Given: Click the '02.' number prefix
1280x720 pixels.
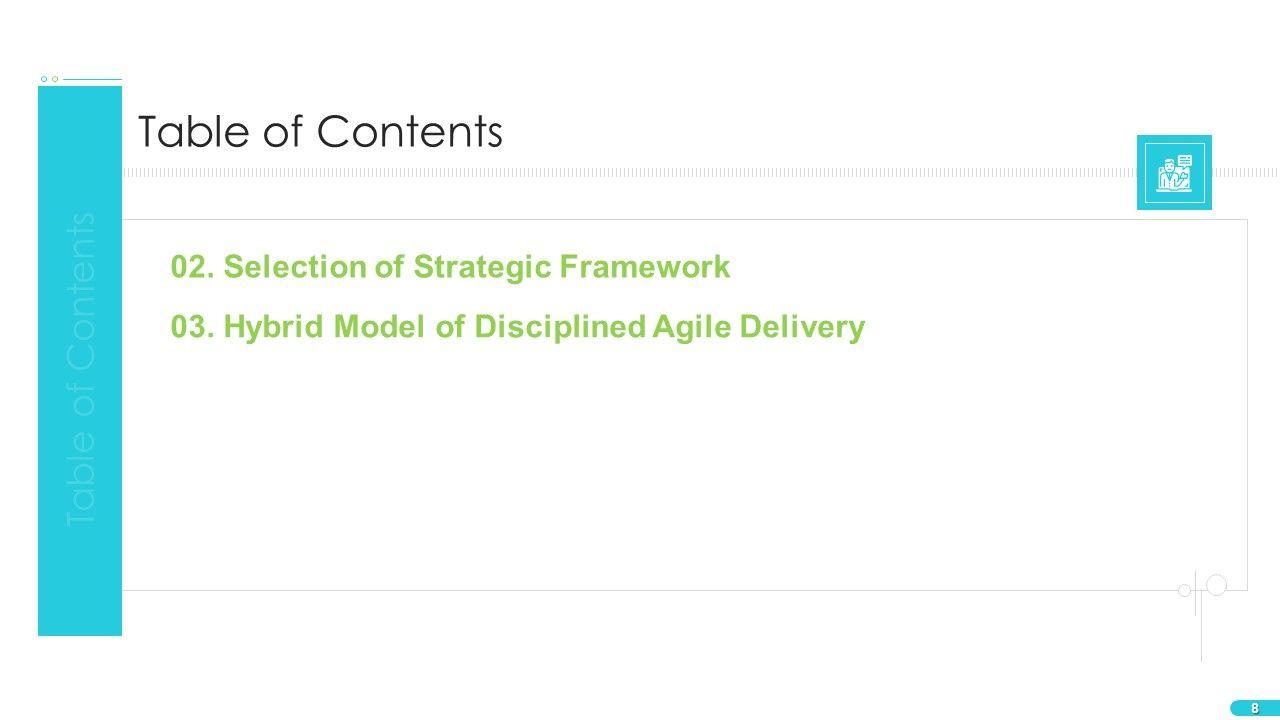Looking at the screenshot, I should [193, 267].
